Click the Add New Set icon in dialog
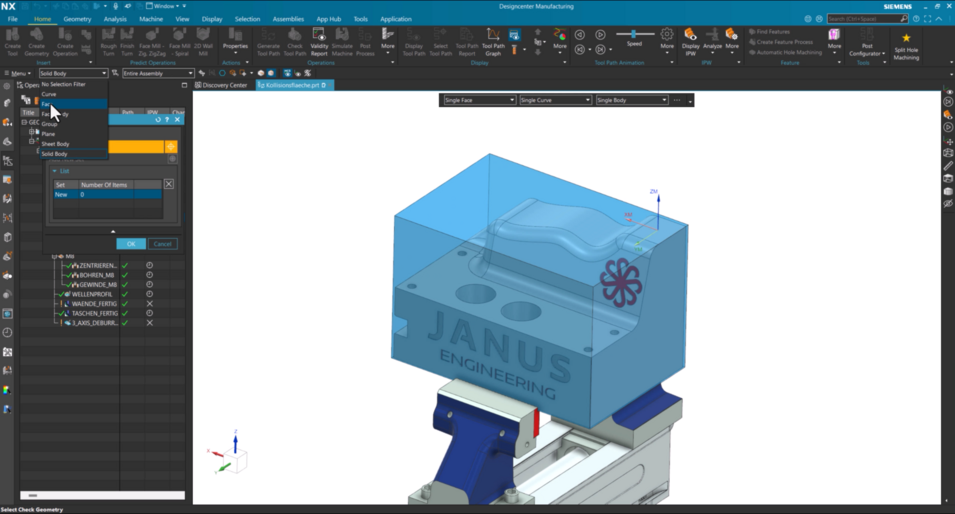The height and width of the screenshot is (514, 955). point(172,159)
